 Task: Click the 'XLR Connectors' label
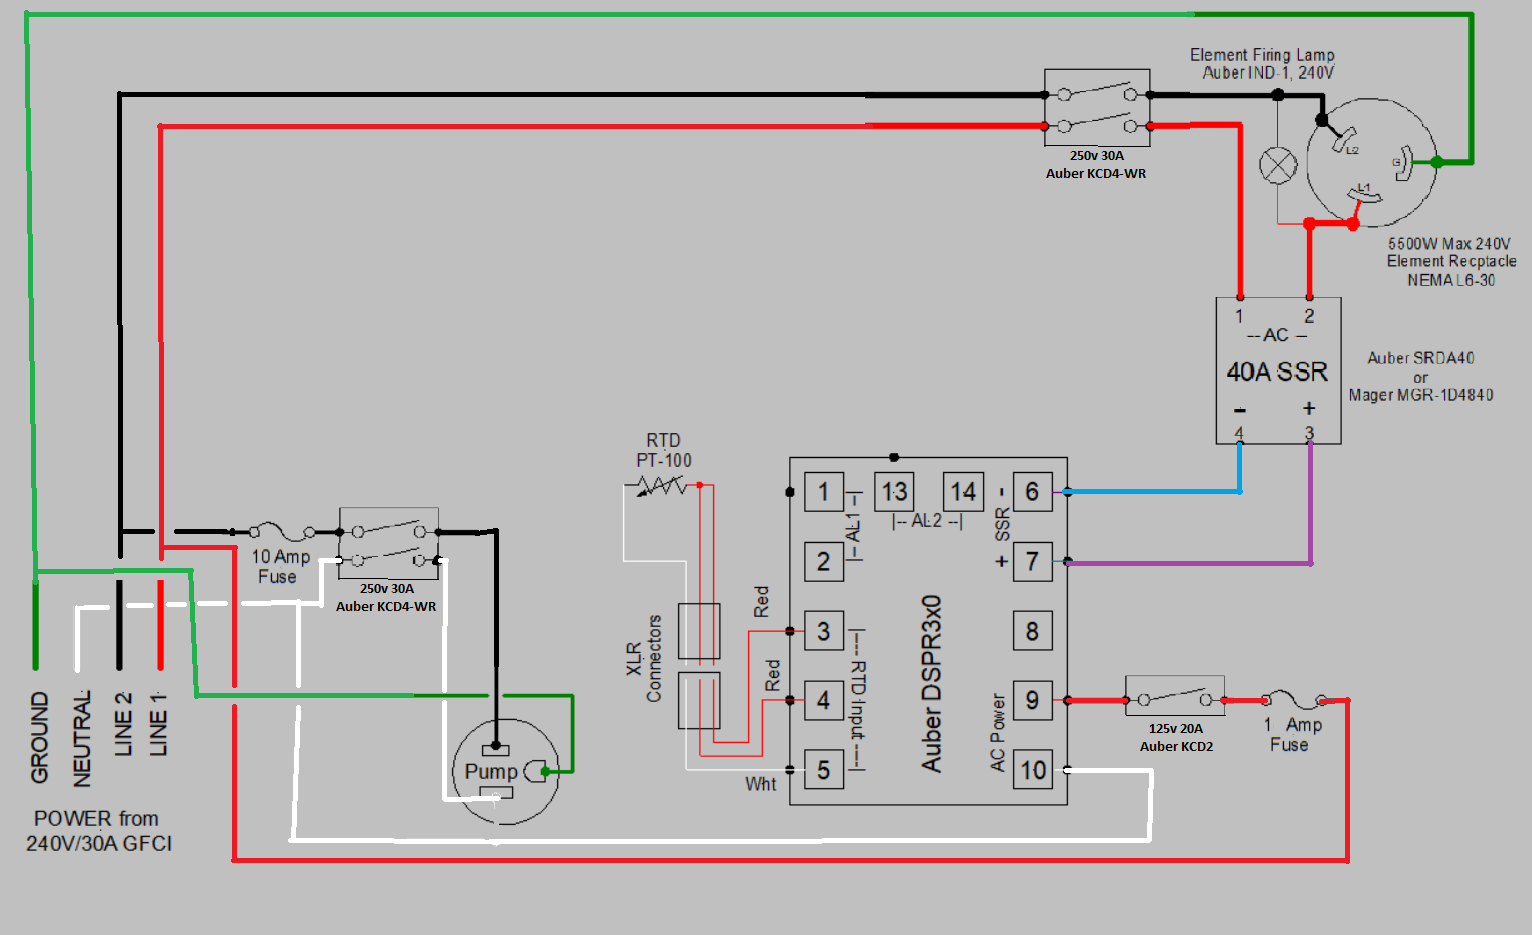click(x=644, y=658)
